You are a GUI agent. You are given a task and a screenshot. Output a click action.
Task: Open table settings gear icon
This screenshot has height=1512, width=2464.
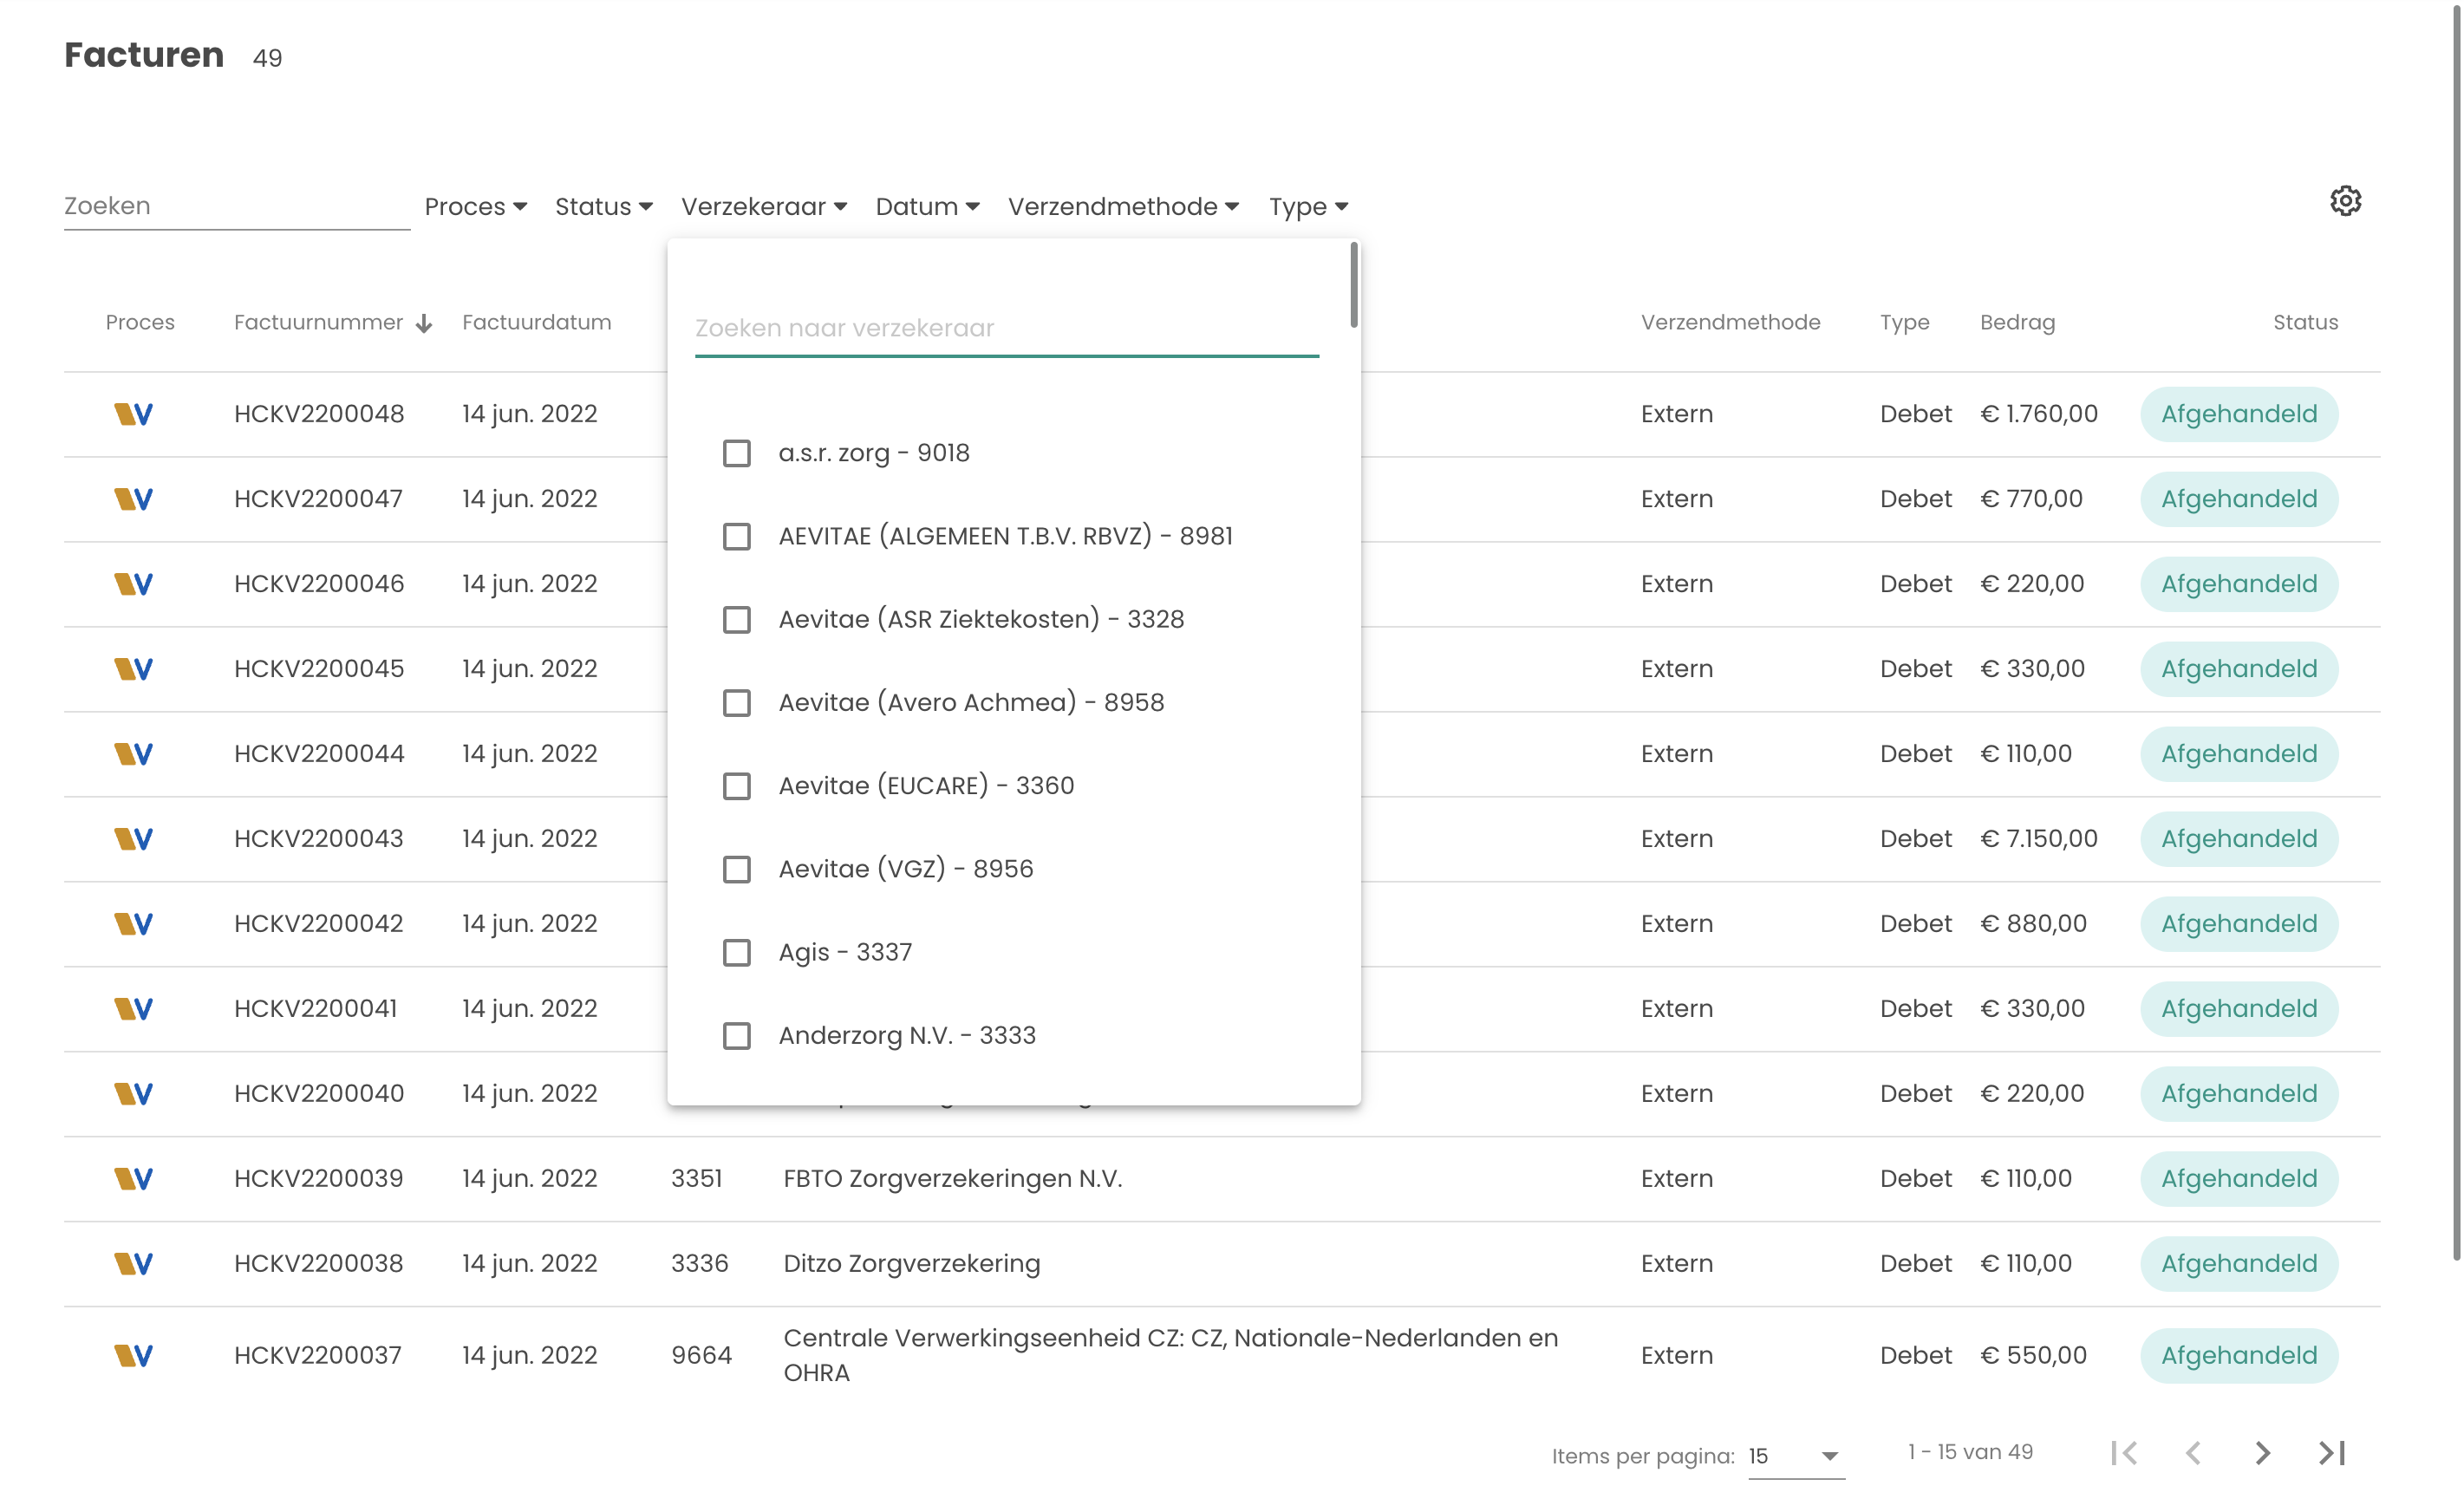click(x=2344, y=201)
